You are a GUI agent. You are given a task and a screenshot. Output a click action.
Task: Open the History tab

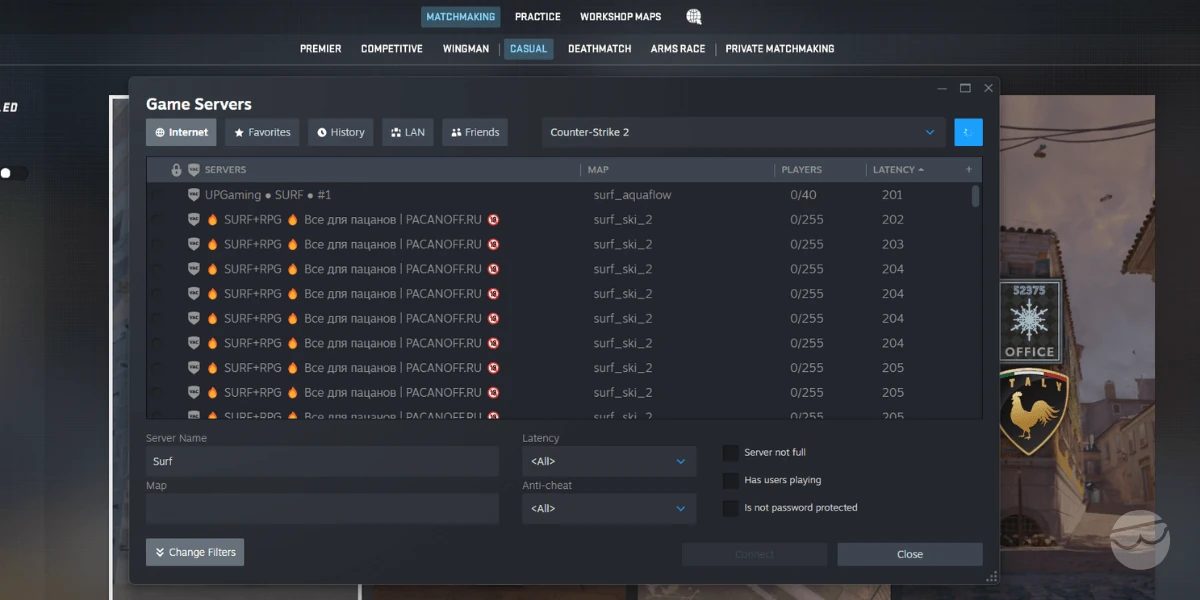(340, 132)
